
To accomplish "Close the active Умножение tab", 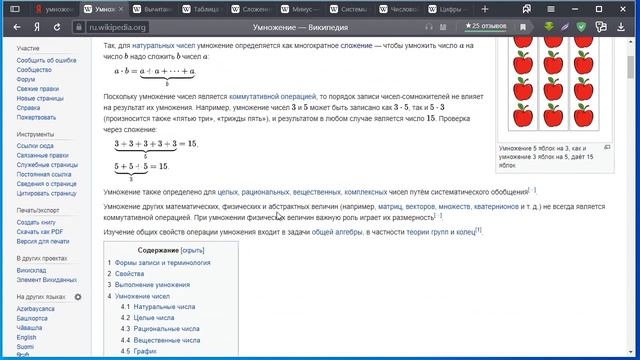I will point(121,9).
